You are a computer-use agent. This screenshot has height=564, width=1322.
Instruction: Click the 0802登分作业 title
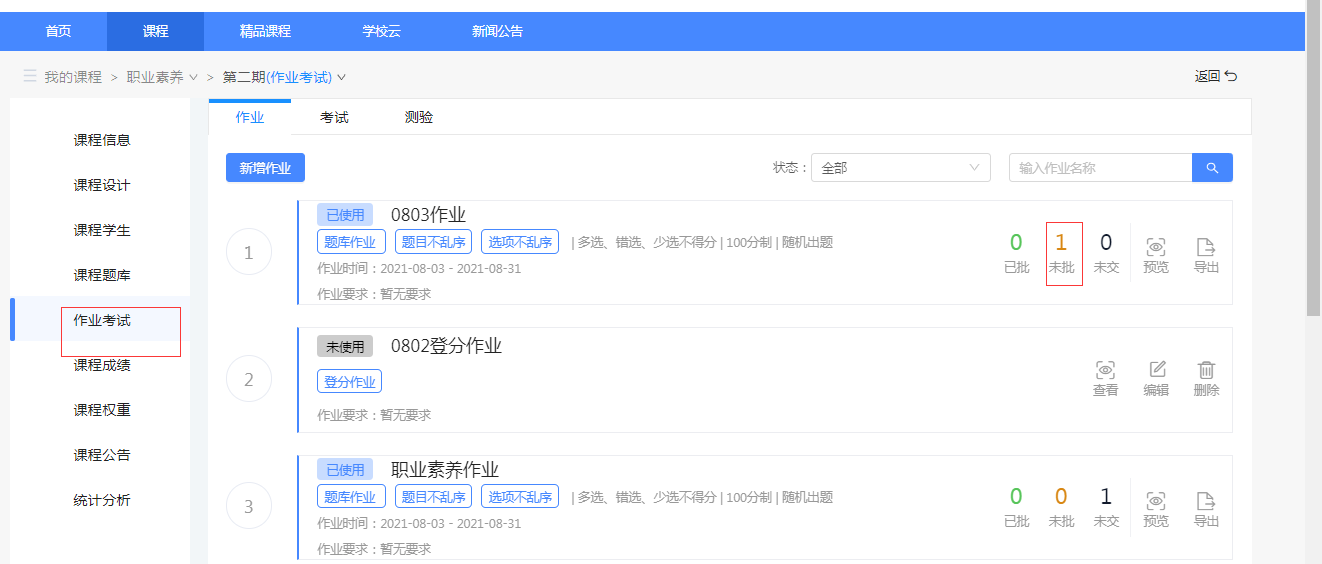point(446,346)
